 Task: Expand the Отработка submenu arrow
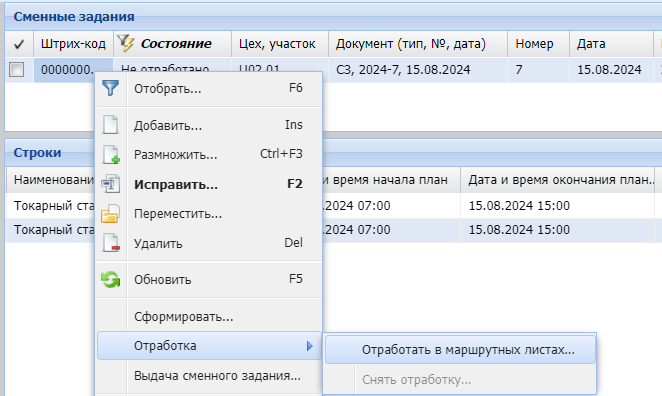[310, 346]
